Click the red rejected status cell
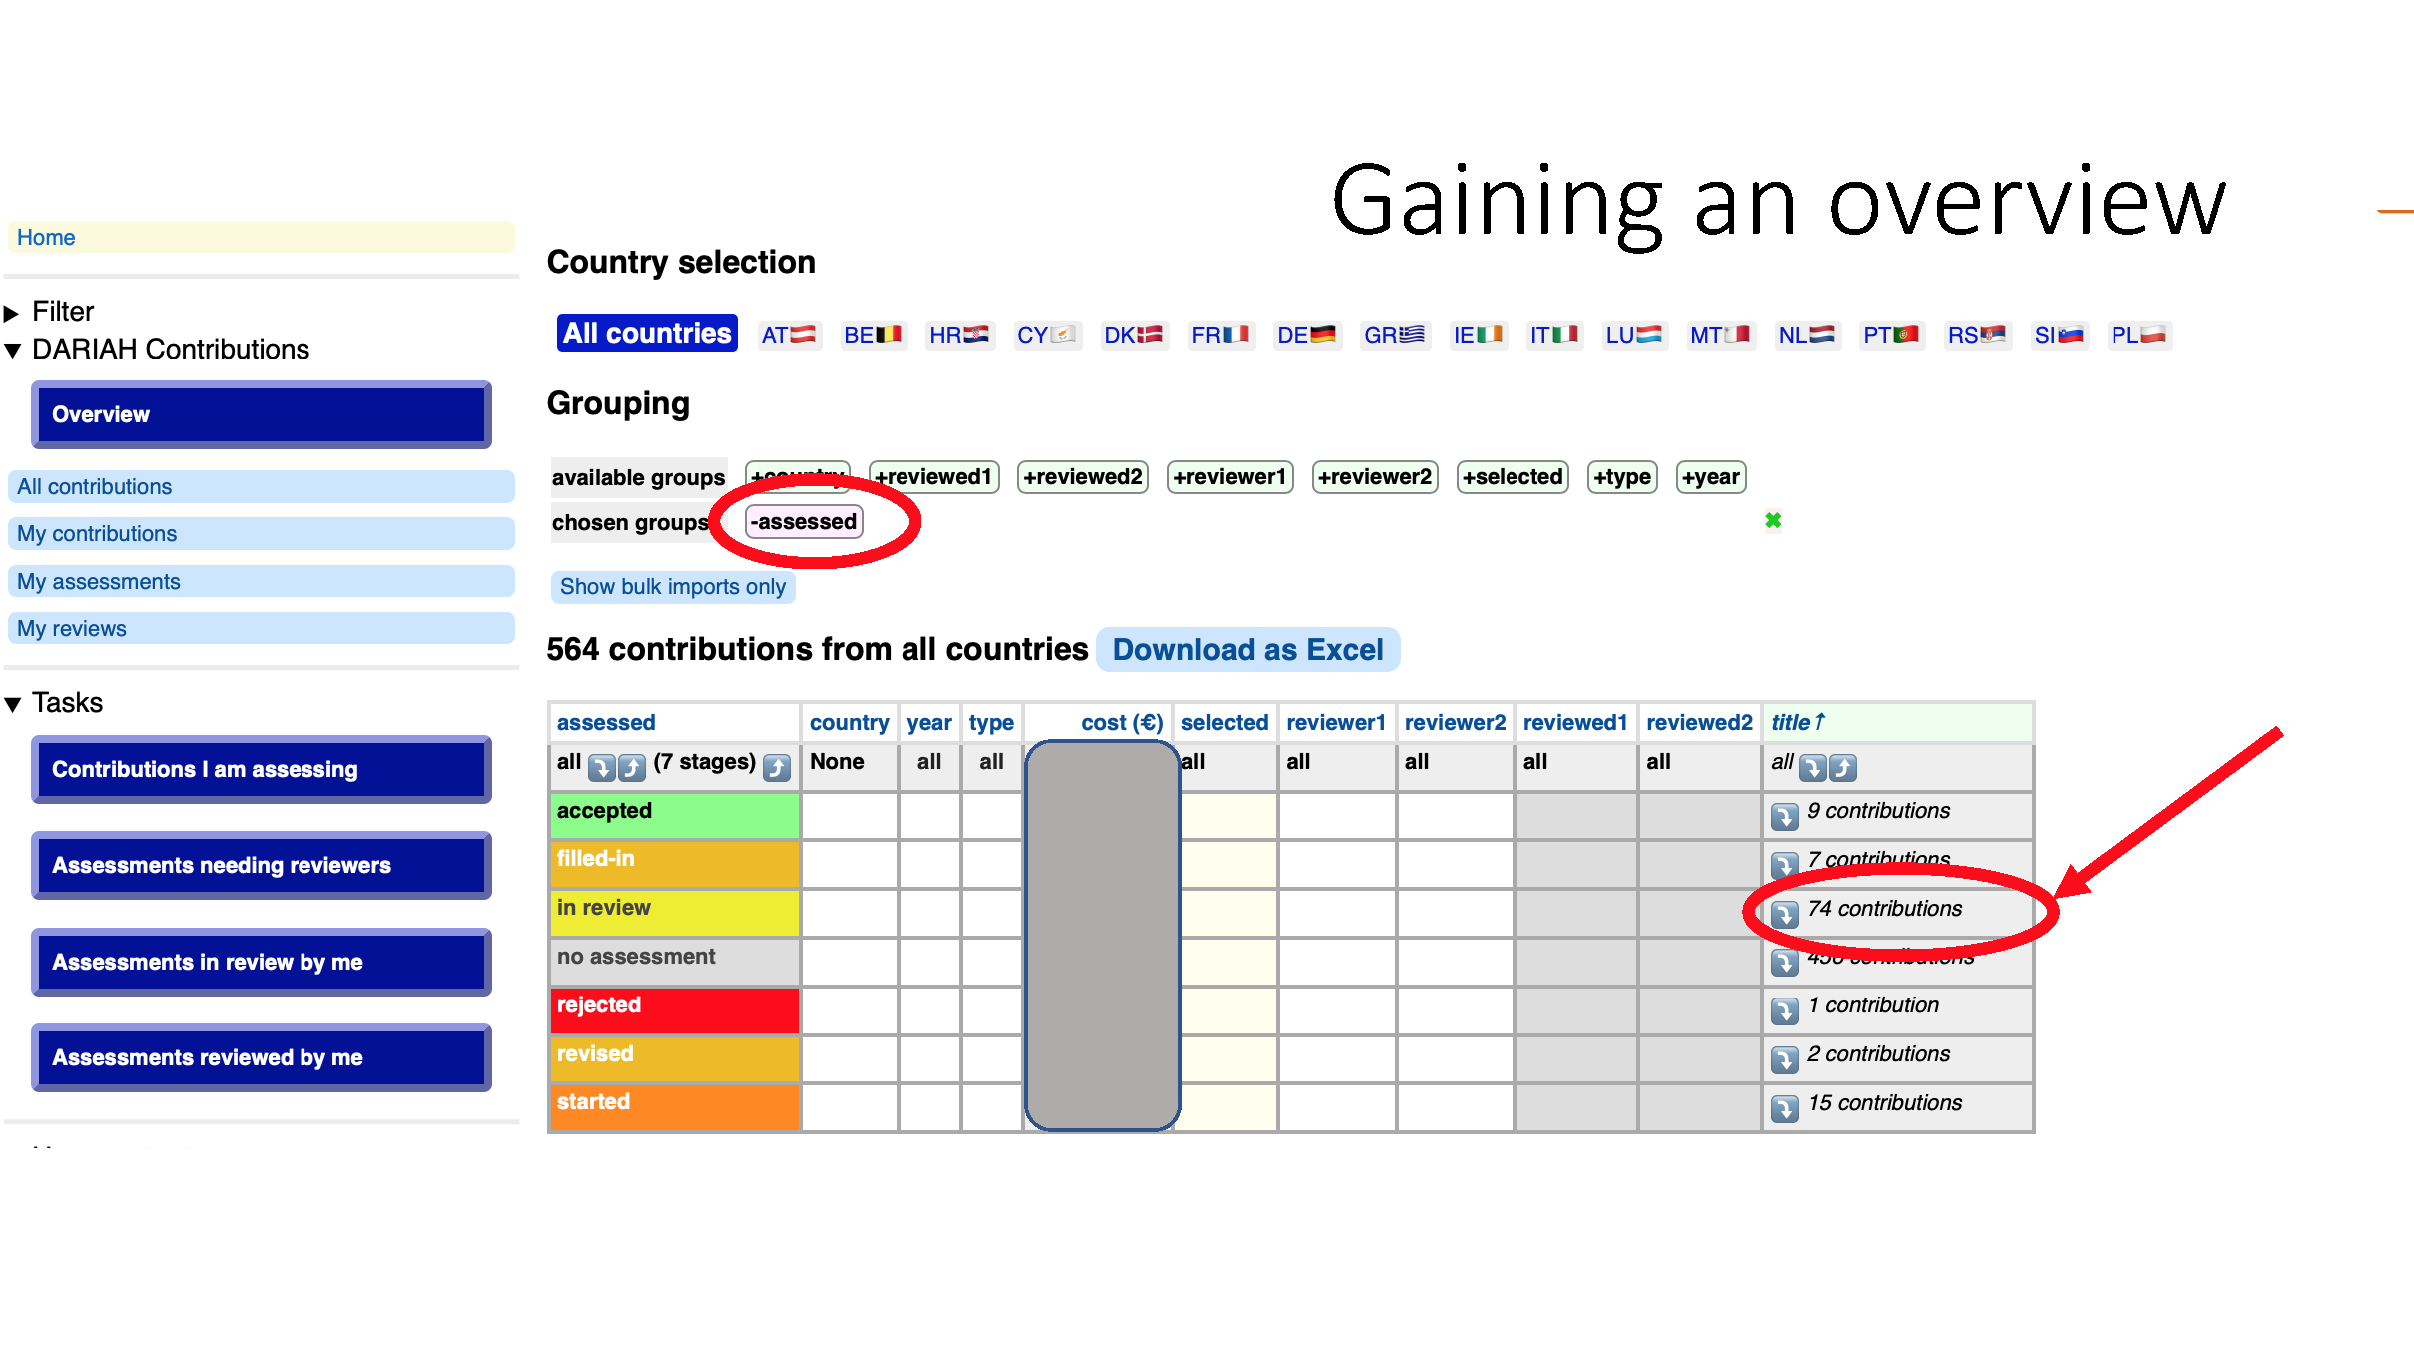Image resolution: width=2414 pixels, height=1358 pixels. point(675,1010)
